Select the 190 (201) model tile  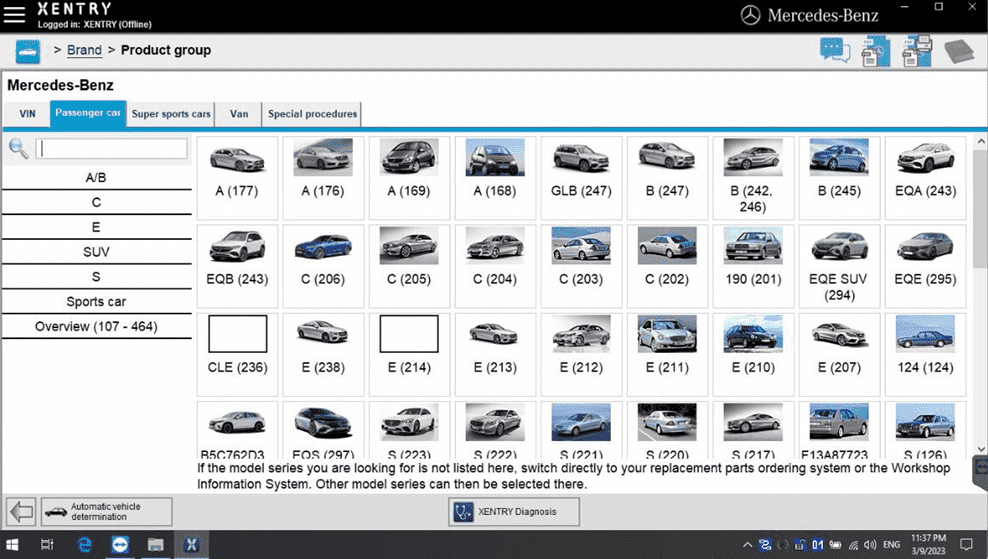[753, 266]
